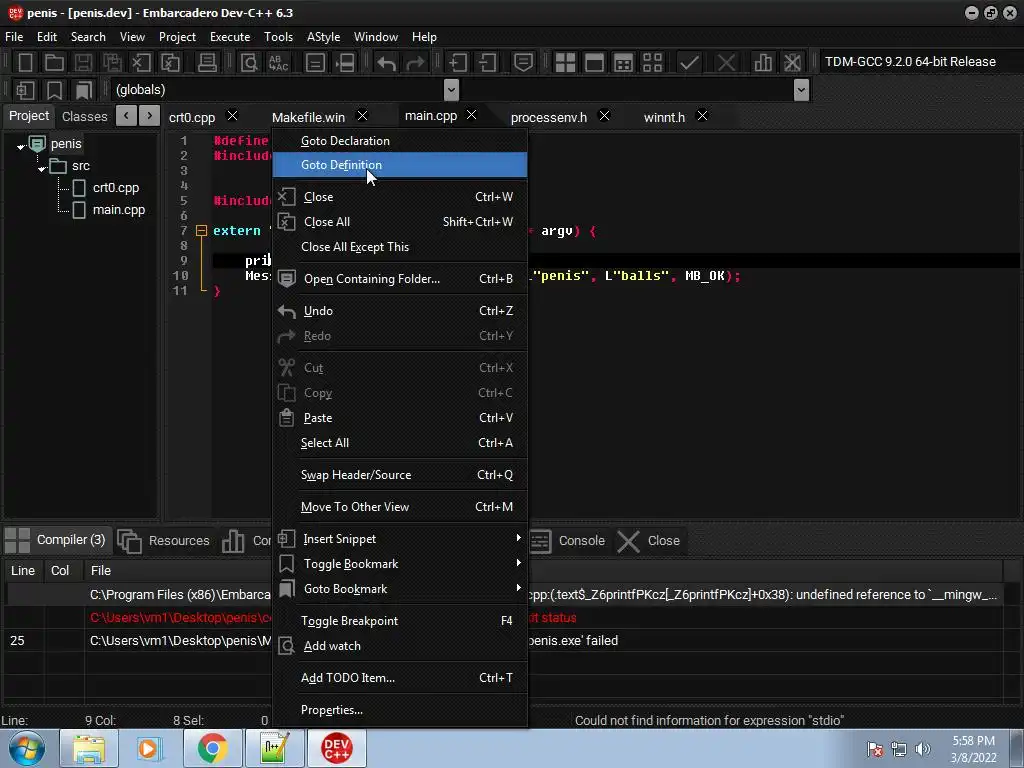Collapse the src folder node
This screenshot has height=768, width=1024.
(42, 169)
